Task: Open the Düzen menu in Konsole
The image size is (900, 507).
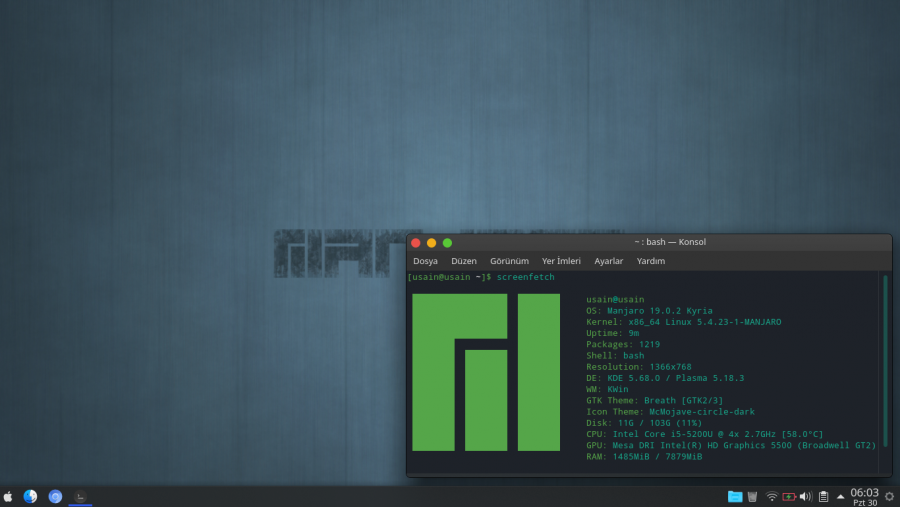Action: 464,261
